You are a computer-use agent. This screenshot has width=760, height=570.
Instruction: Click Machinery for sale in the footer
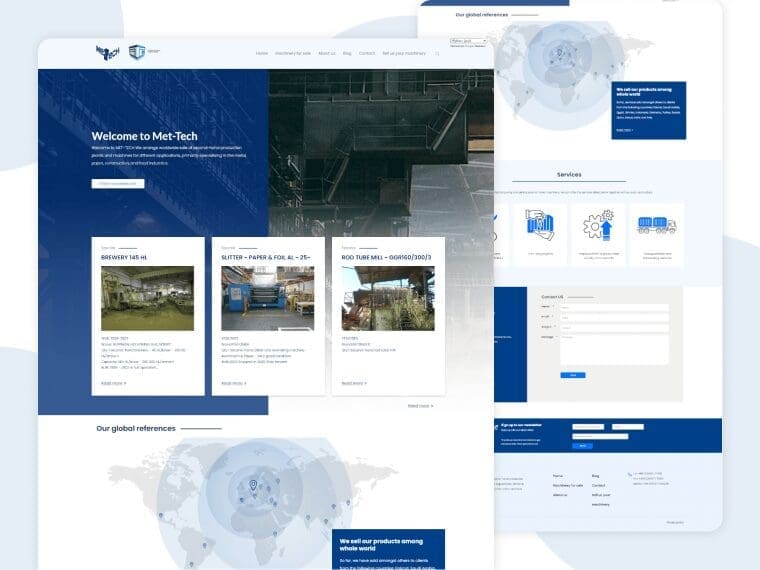pos(568,485)
